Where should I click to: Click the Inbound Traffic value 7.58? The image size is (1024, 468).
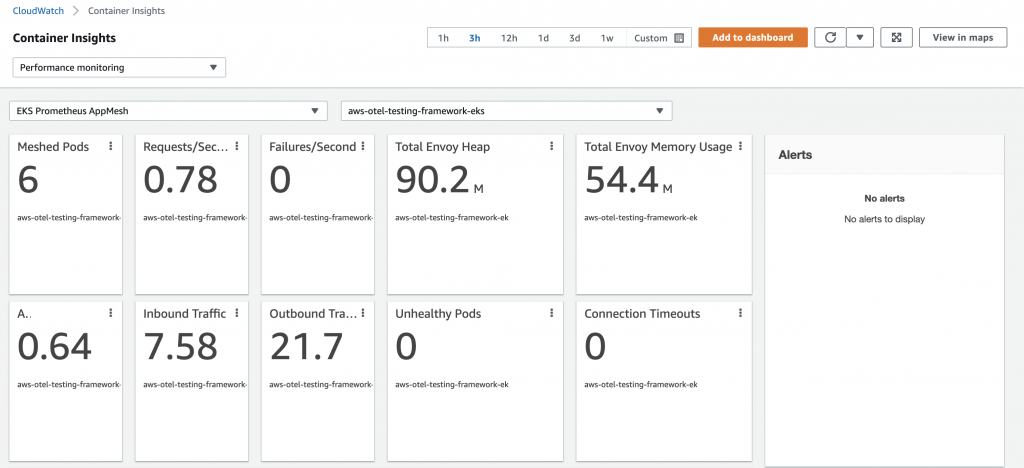(180, 347)
